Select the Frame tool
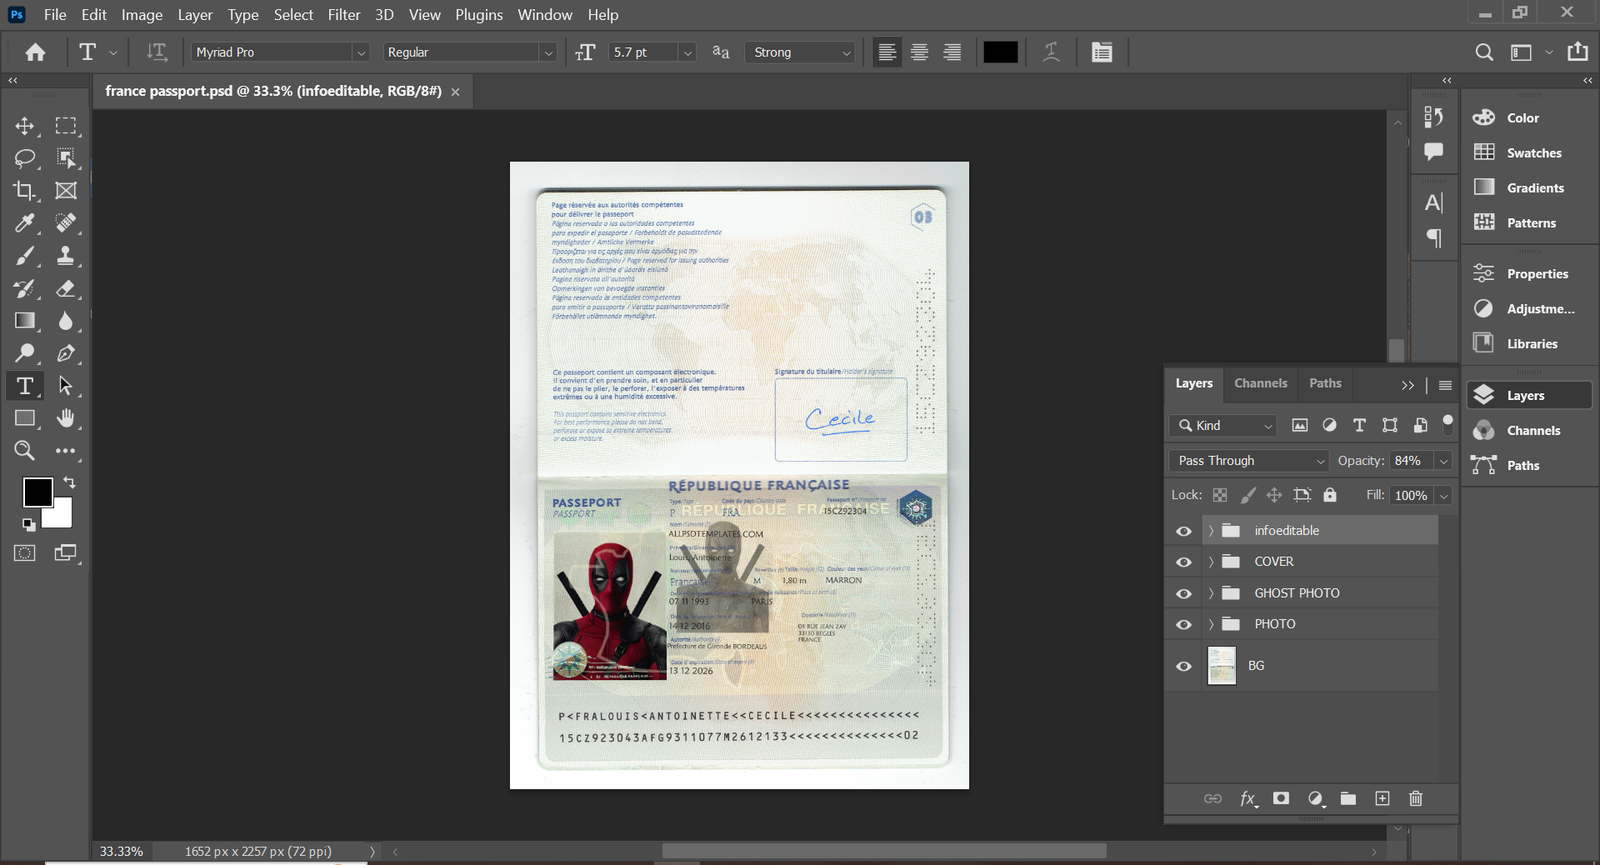The height and width of the screenshot is (865, 1600). click(66, 190)
